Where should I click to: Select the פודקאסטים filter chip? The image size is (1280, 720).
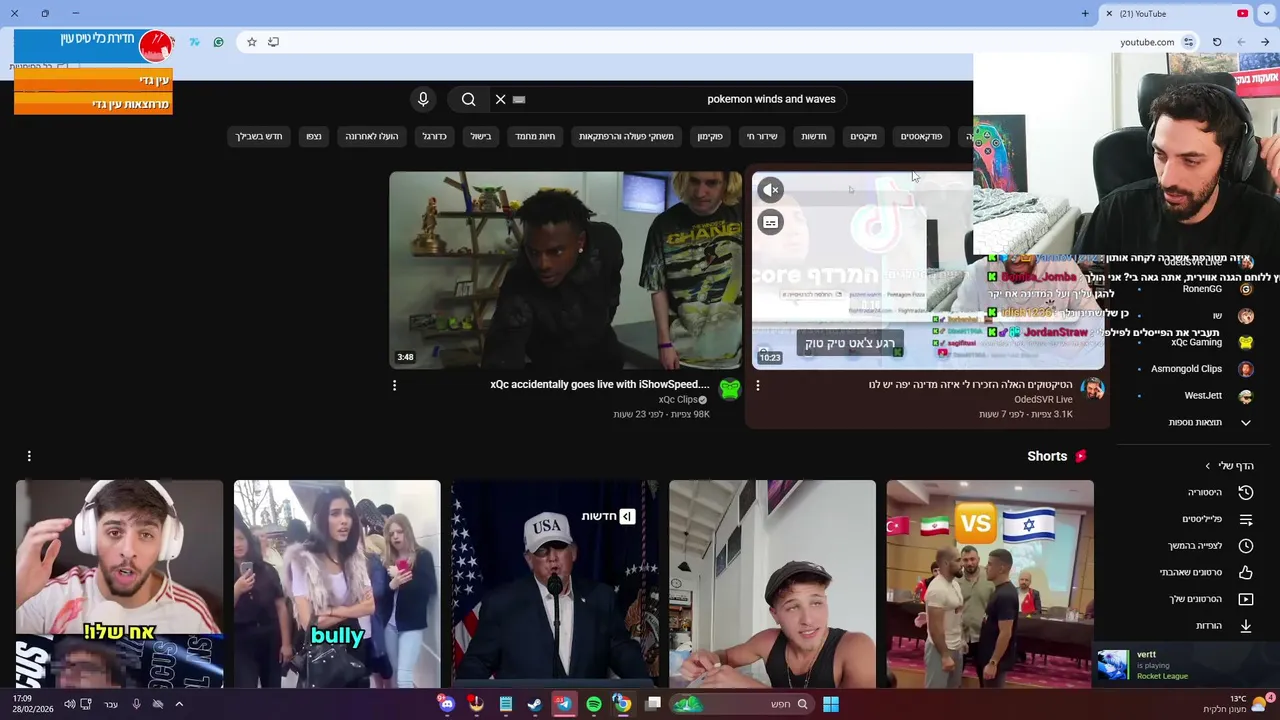(x=921, y=136)
